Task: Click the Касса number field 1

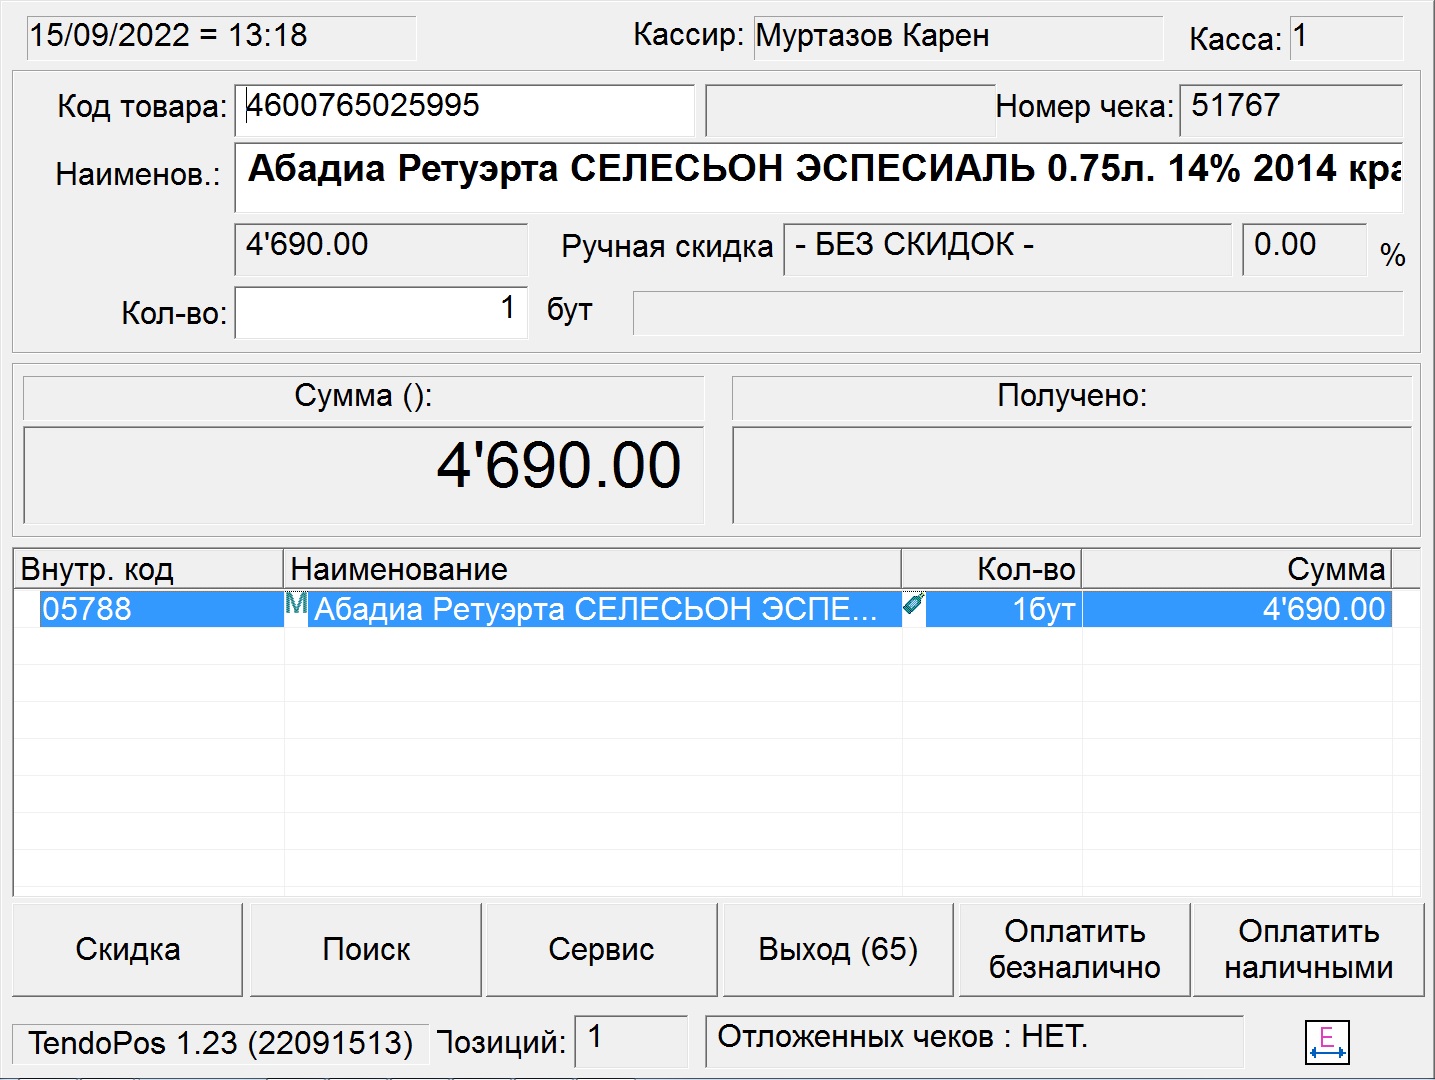Action: click(x=1346, y=38)
